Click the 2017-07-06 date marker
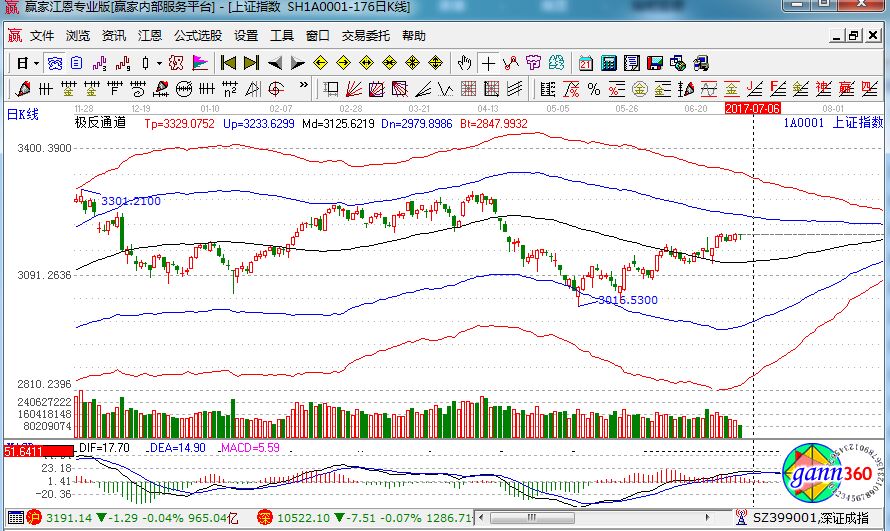Image resolution: width=890 pixels, height=531 pixels. pos(752,107)
